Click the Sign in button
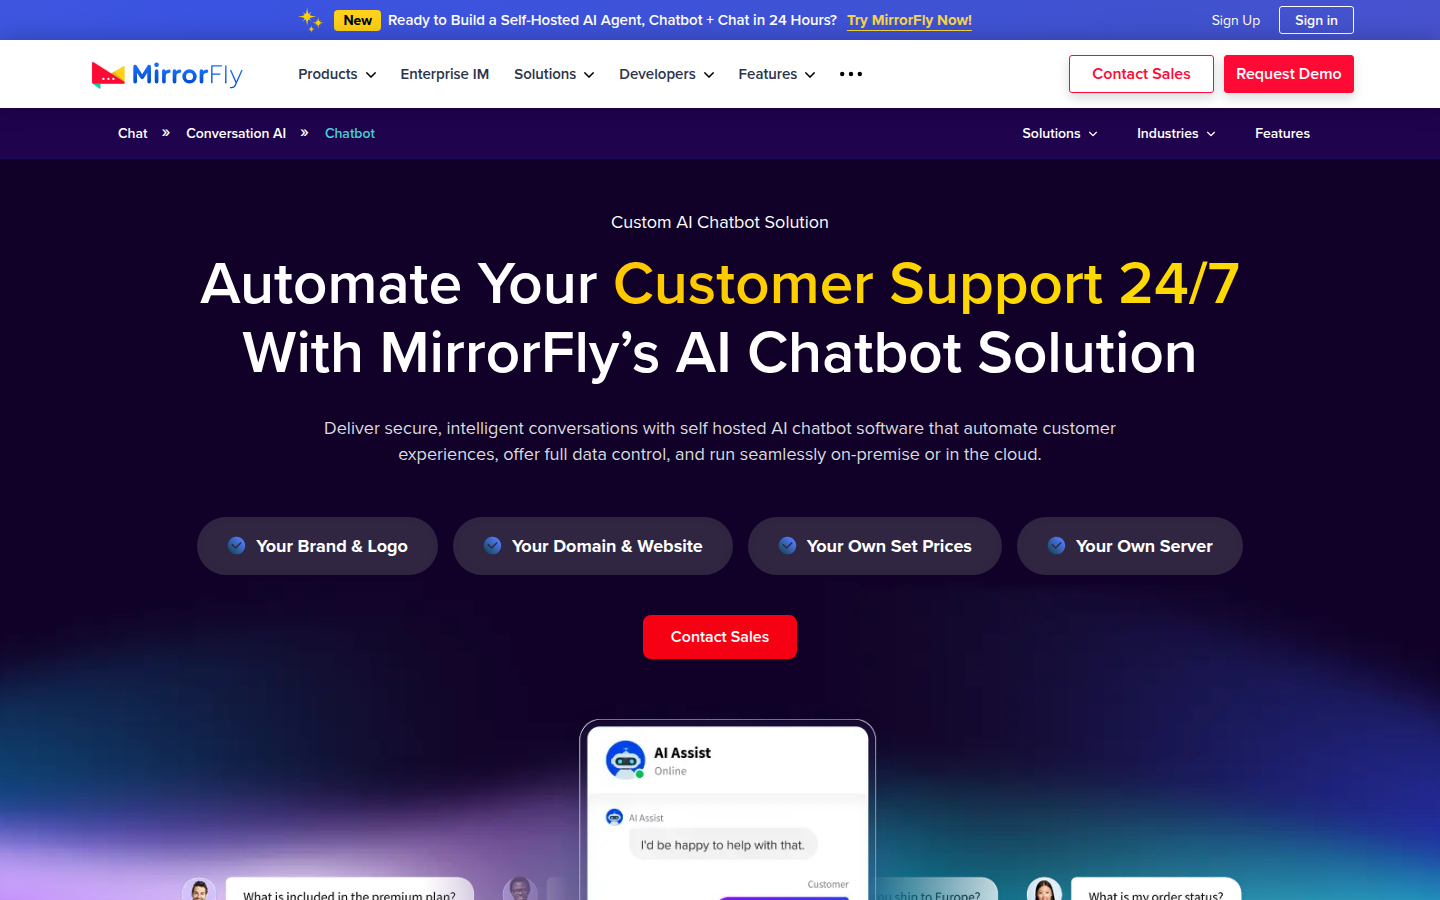The width and height of the screenshot is (1440, 900). tap(1316, 20)
